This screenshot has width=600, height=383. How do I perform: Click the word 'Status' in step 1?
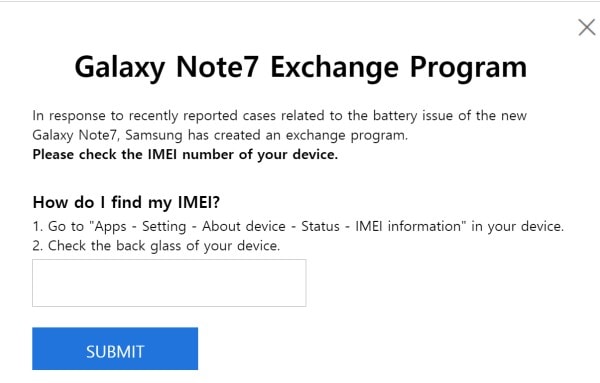pos(320,226)
